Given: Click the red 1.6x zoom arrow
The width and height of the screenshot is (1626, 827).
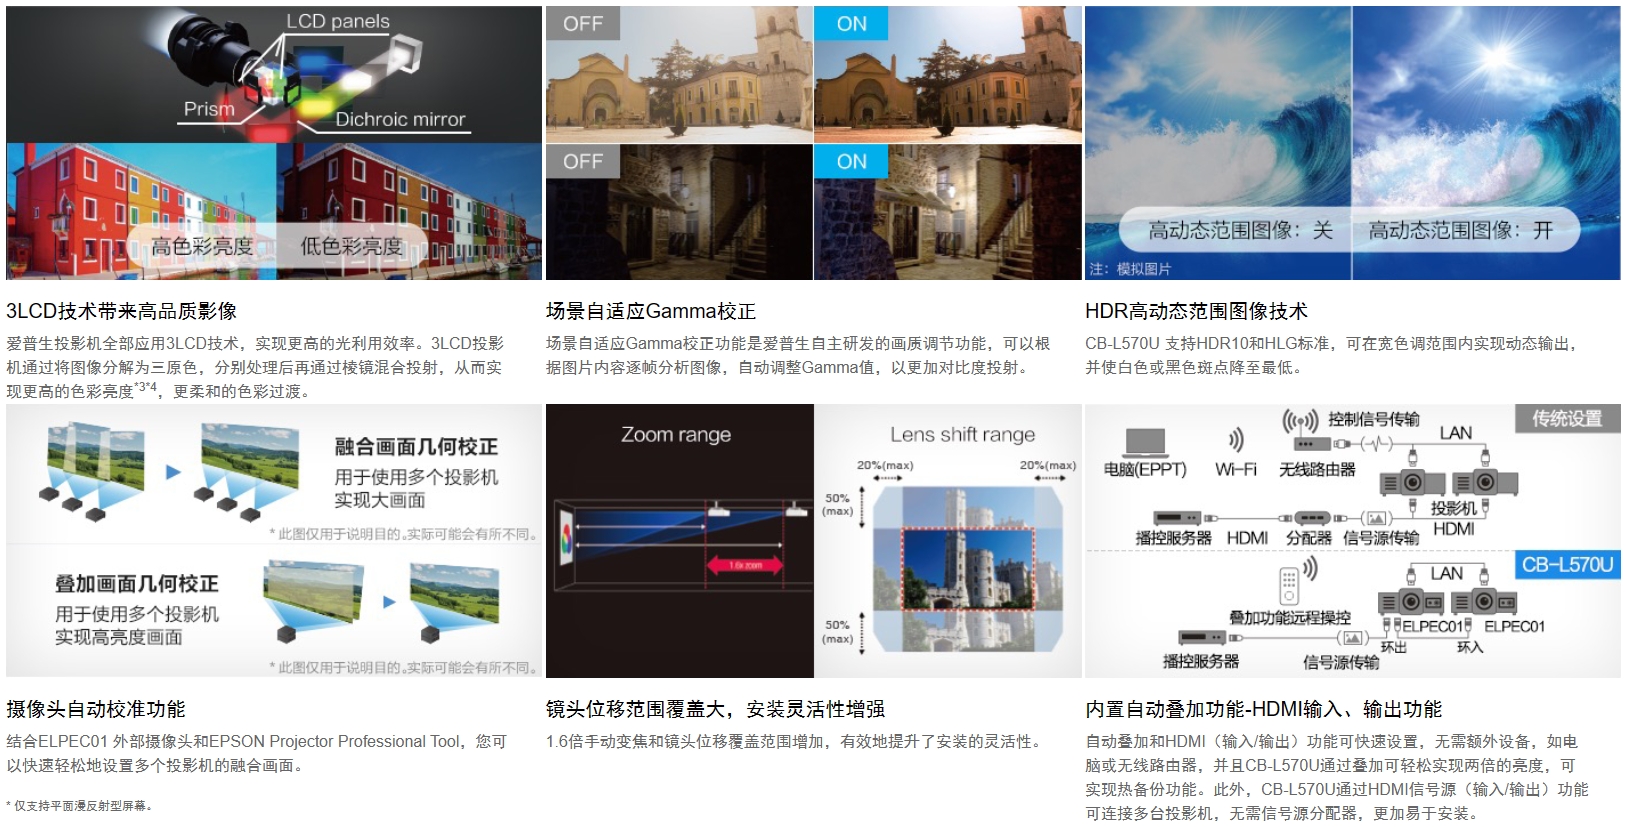Looking at the screenshot, I should 745,566.
